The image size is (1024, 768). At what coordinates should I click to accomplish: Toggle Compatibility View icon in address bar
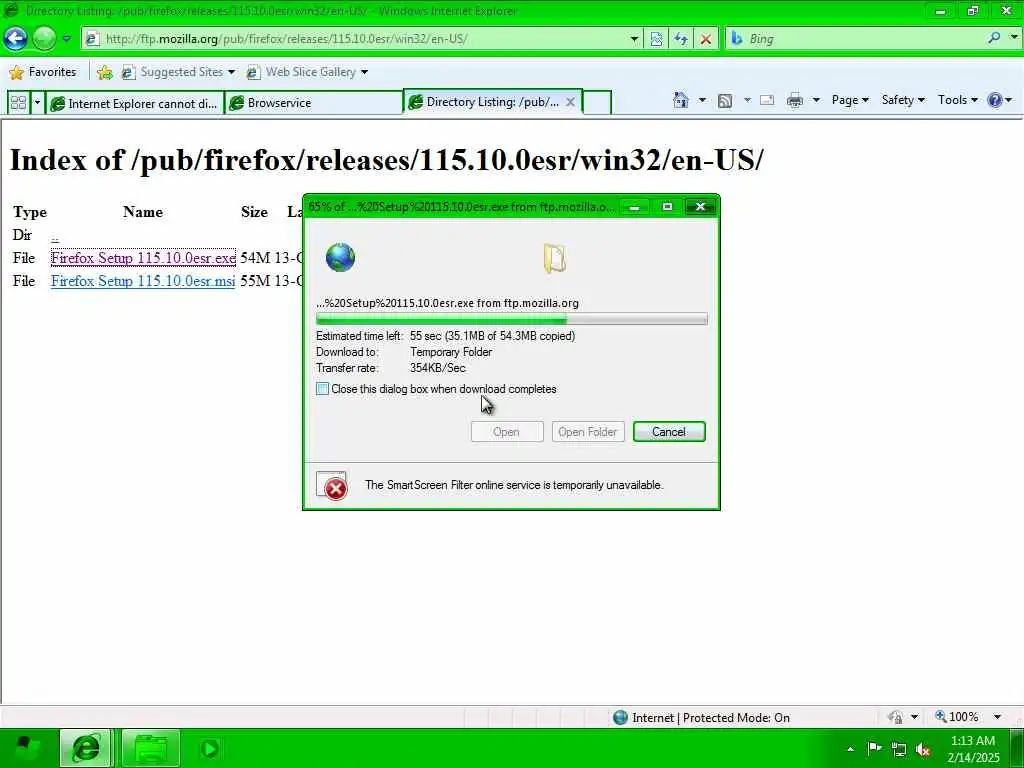(x=656, y=39)
